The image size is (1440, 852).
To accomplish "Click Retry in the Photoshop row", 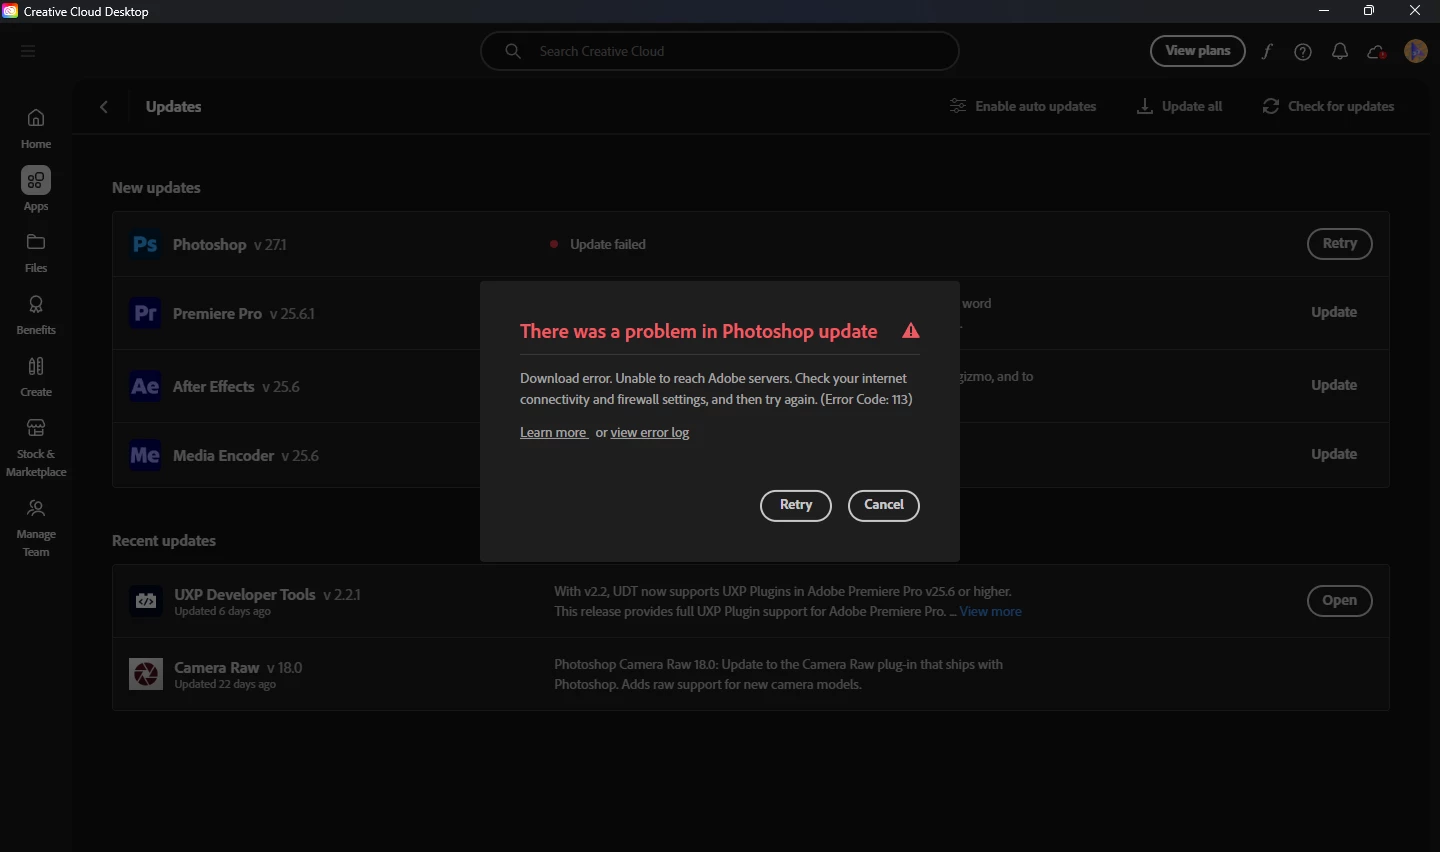I will pyautogui.click(x=1340, y=244).
